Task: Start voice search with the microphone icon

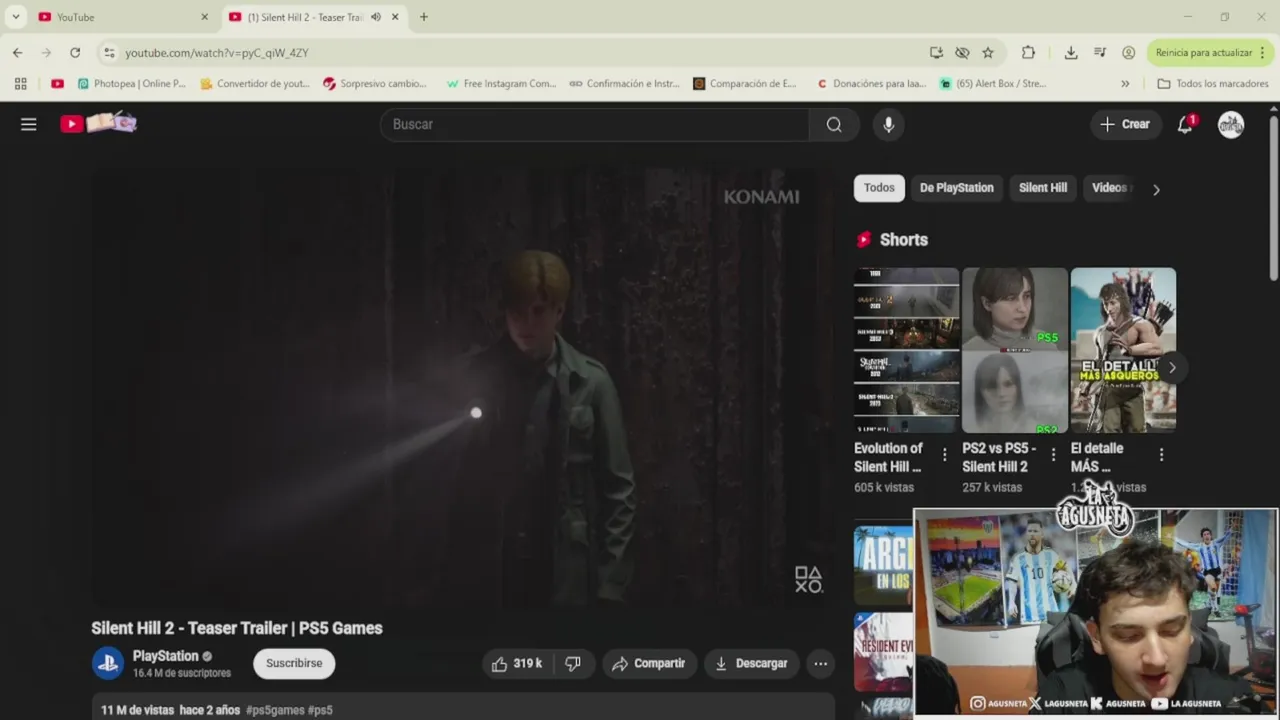Action: coord(888,124)
